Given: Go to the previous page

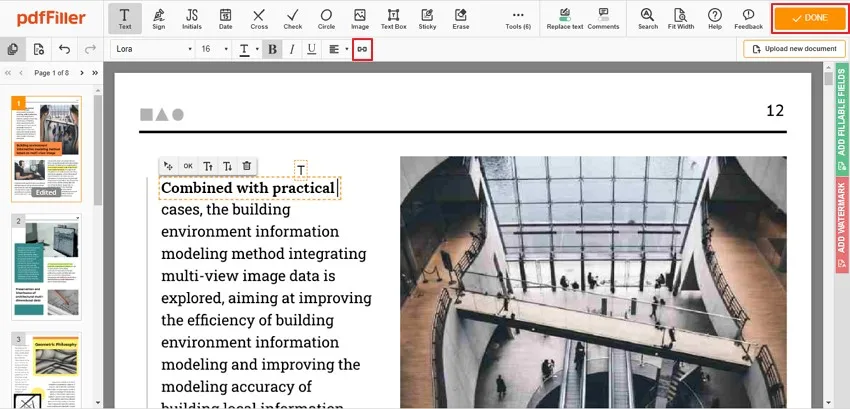Looking at the screenshot, I should coord(21,73).
